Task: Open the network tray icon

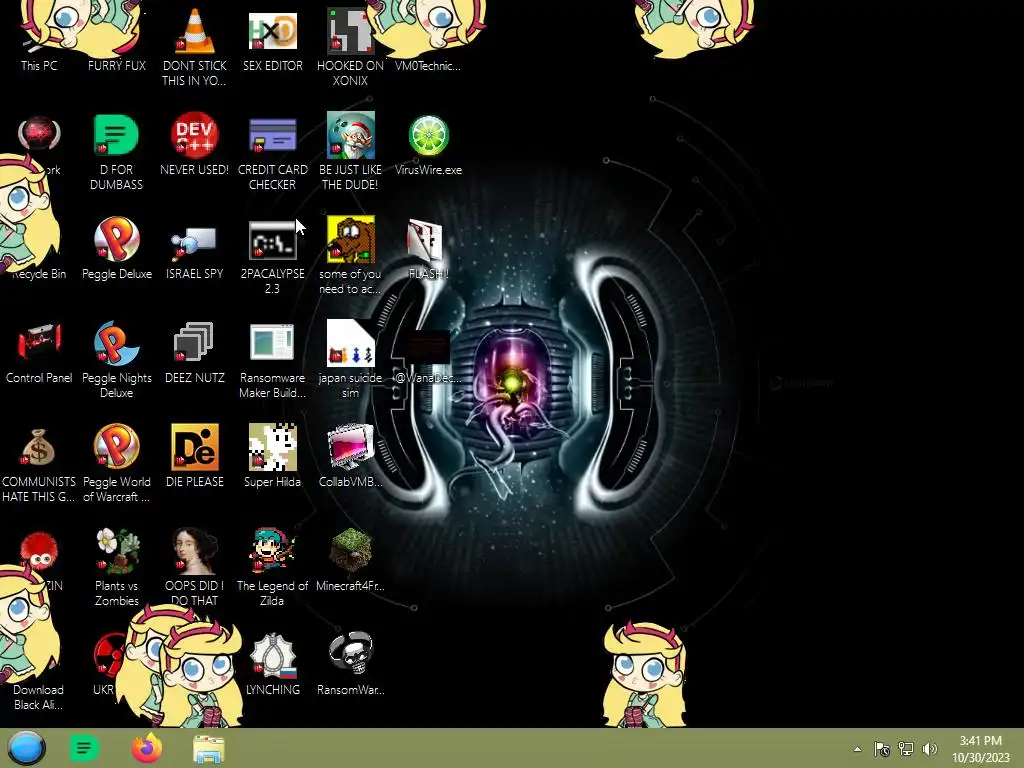Action: pos(906,749)
